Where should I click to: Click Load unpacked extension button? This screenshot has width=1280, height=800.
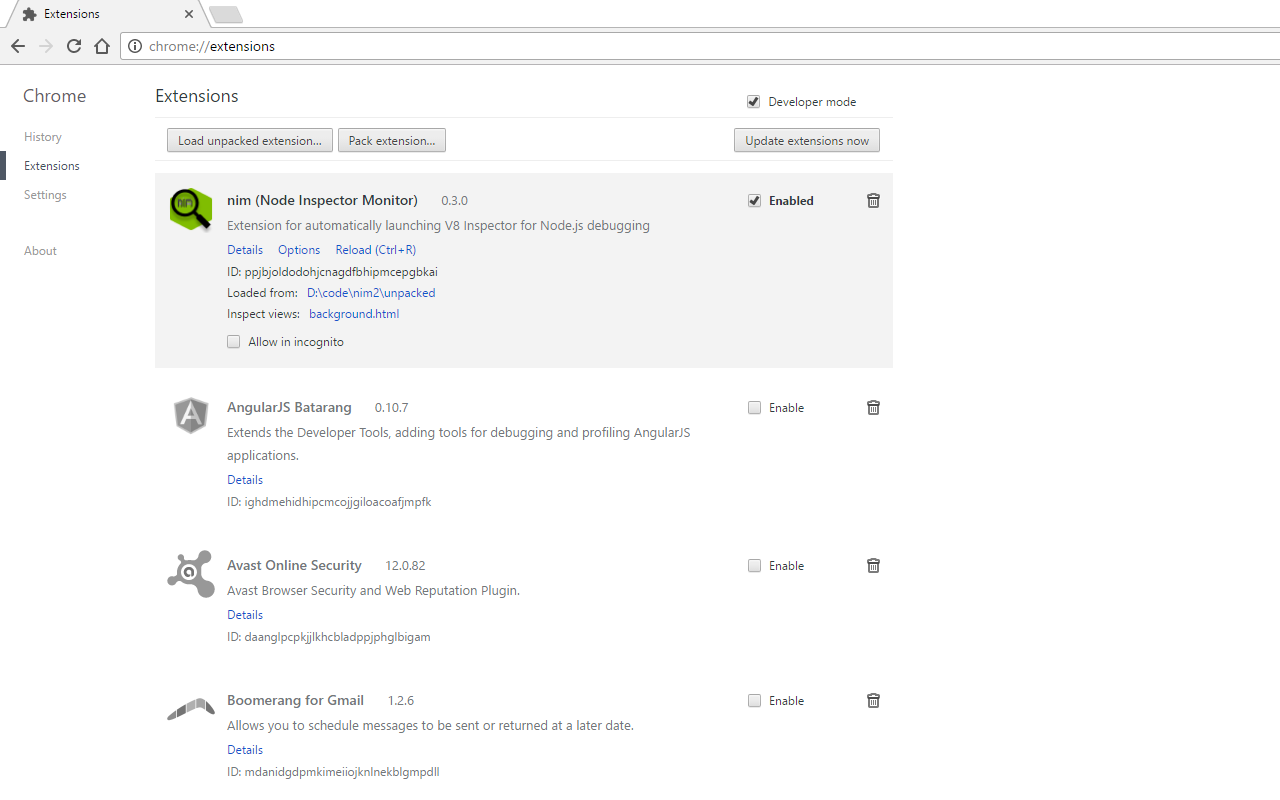coord(250,141)
